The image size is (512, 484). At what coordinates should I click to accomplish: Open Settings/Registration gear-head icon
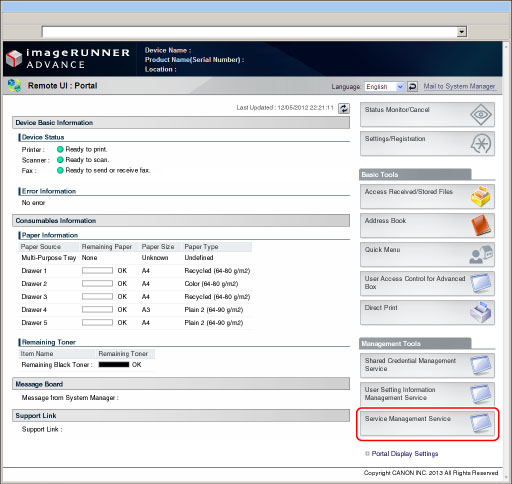(x=481, y=144)
